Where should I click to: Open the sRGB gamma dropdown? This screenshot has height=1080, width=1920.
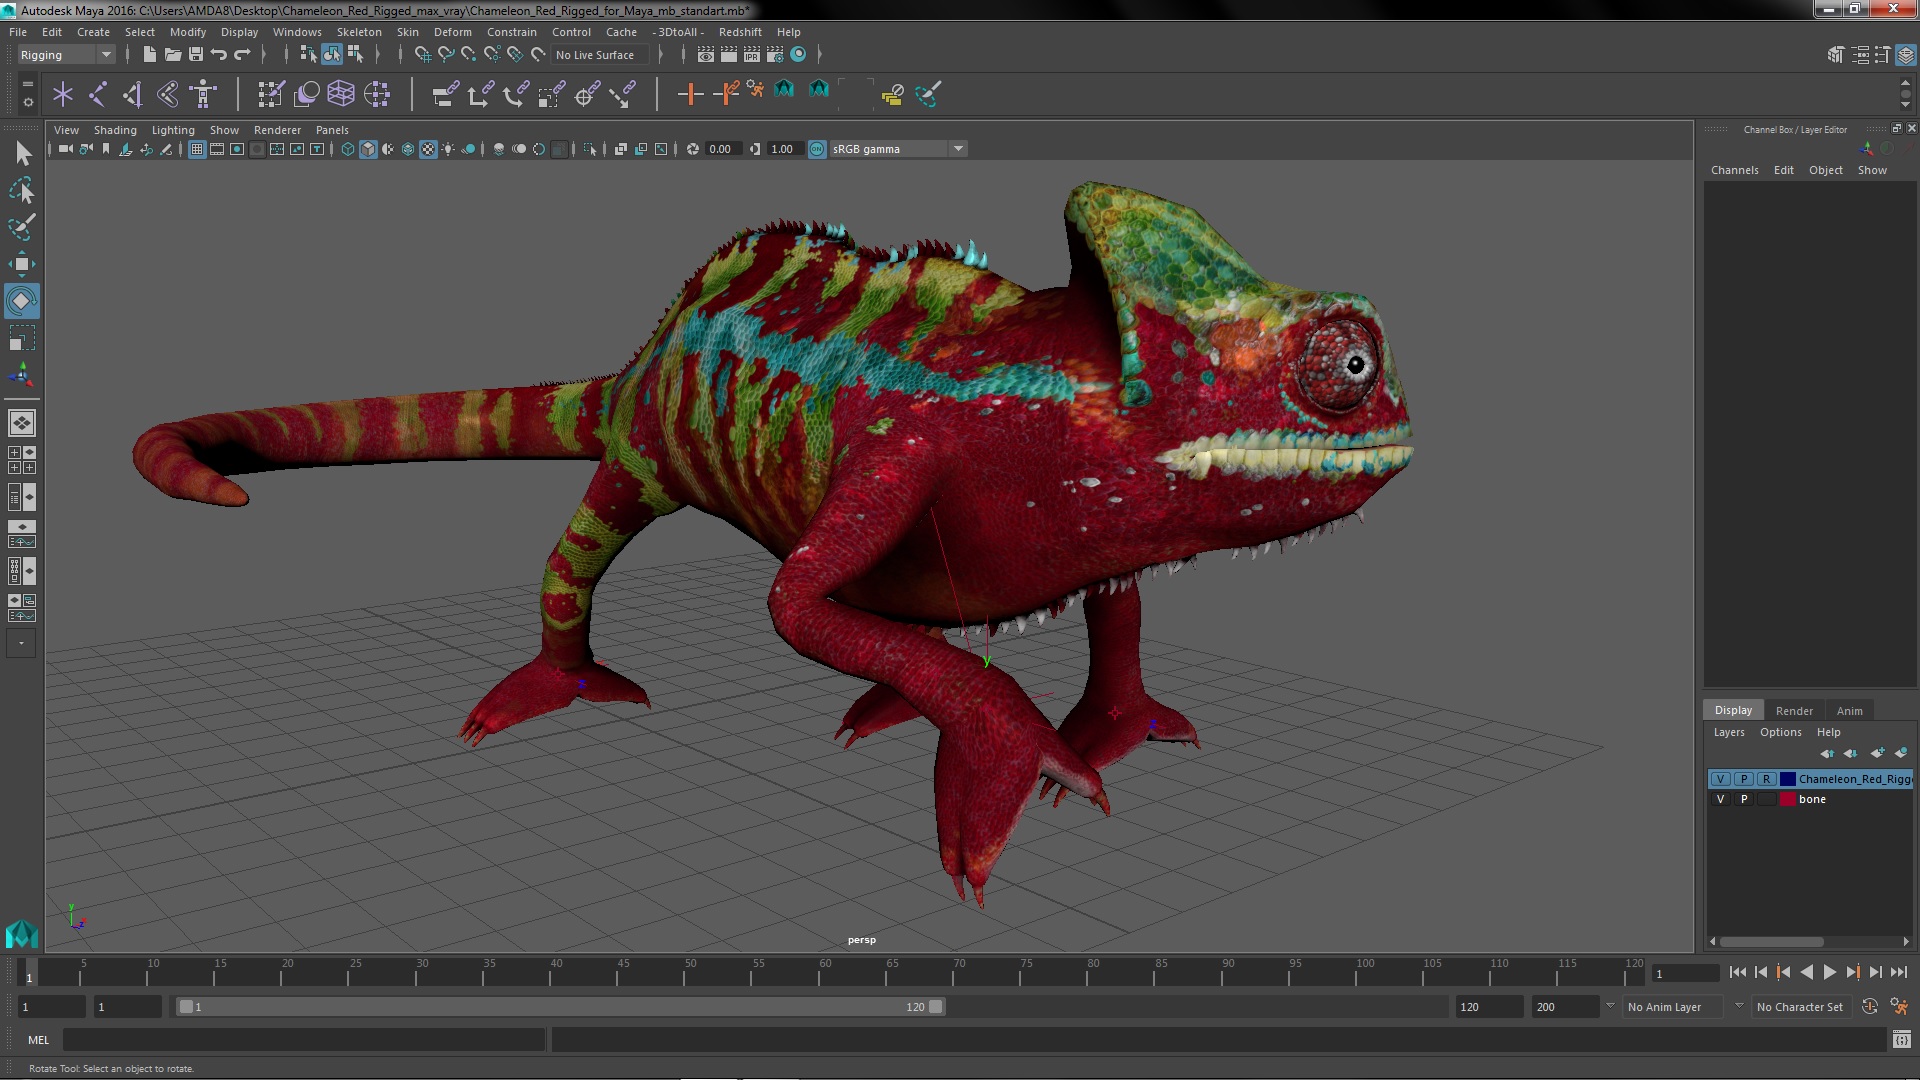click(897, 149)
